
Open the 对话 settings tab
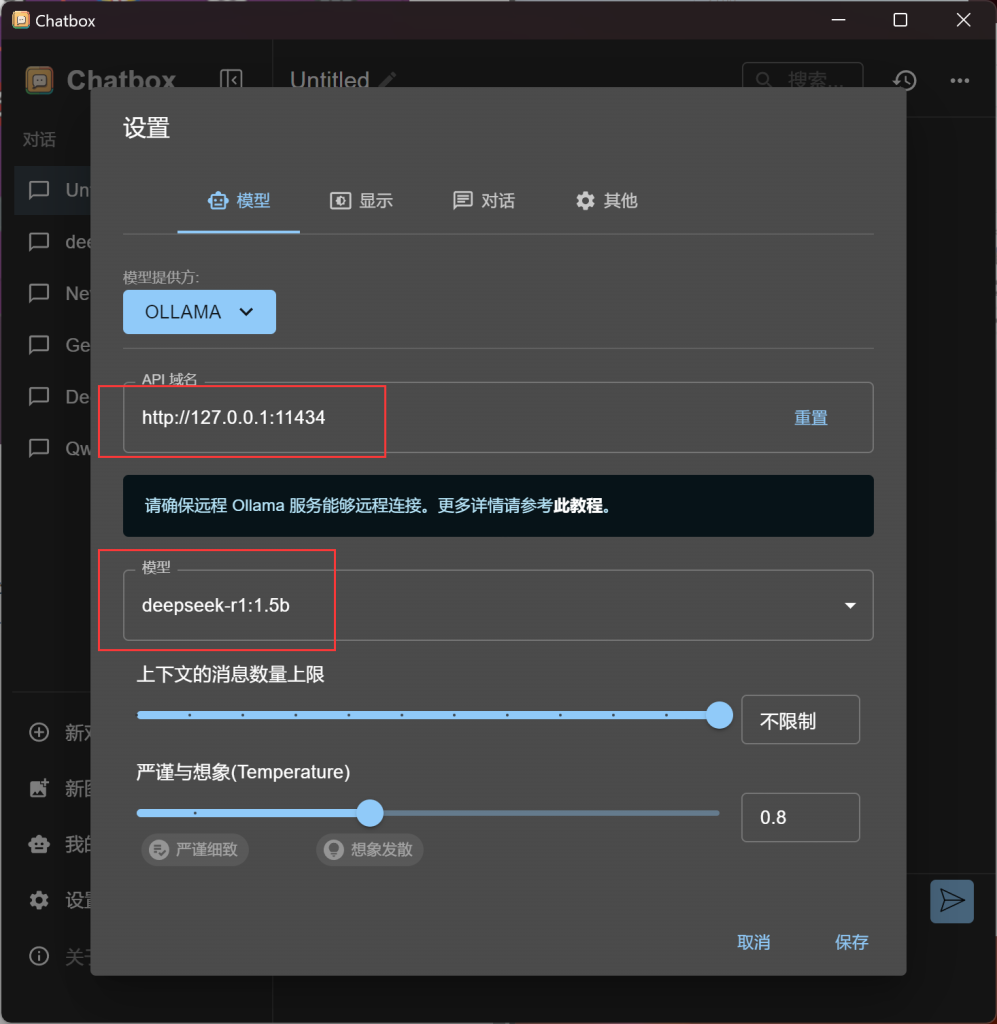pos(484,200)
